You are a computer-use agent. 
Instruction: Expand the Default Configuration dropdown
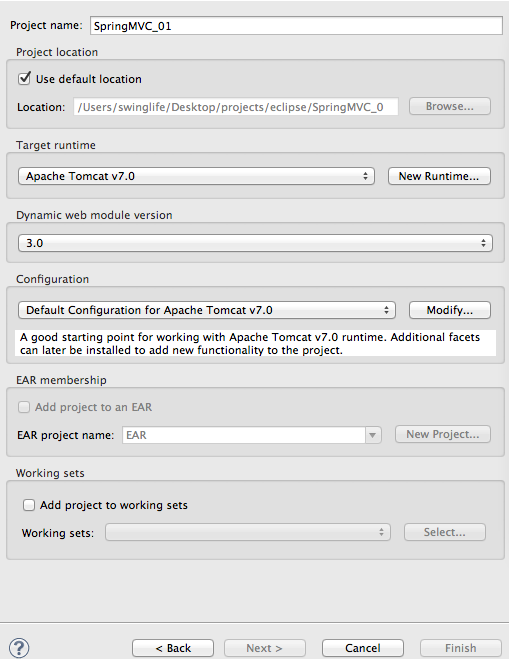pyautogui.click(x=207, y=310)
